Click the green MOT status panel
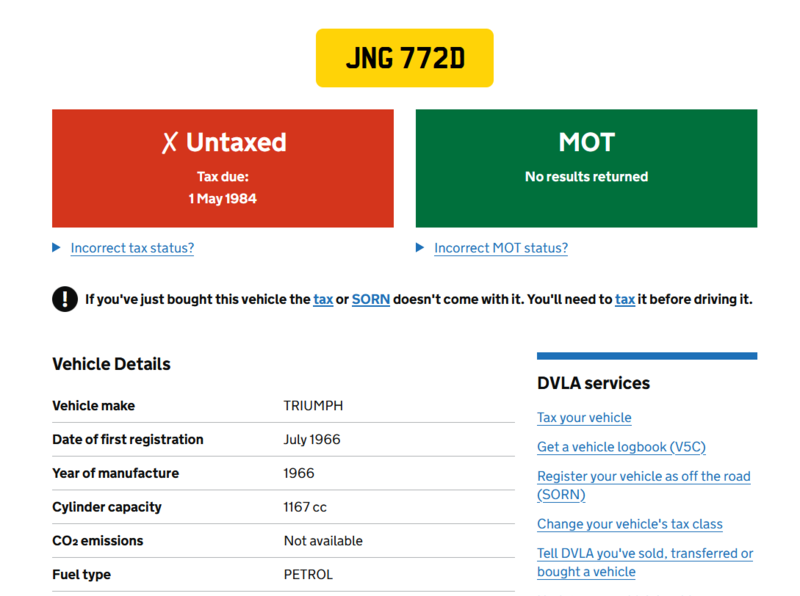800x596 pixels. coord(586,168)
